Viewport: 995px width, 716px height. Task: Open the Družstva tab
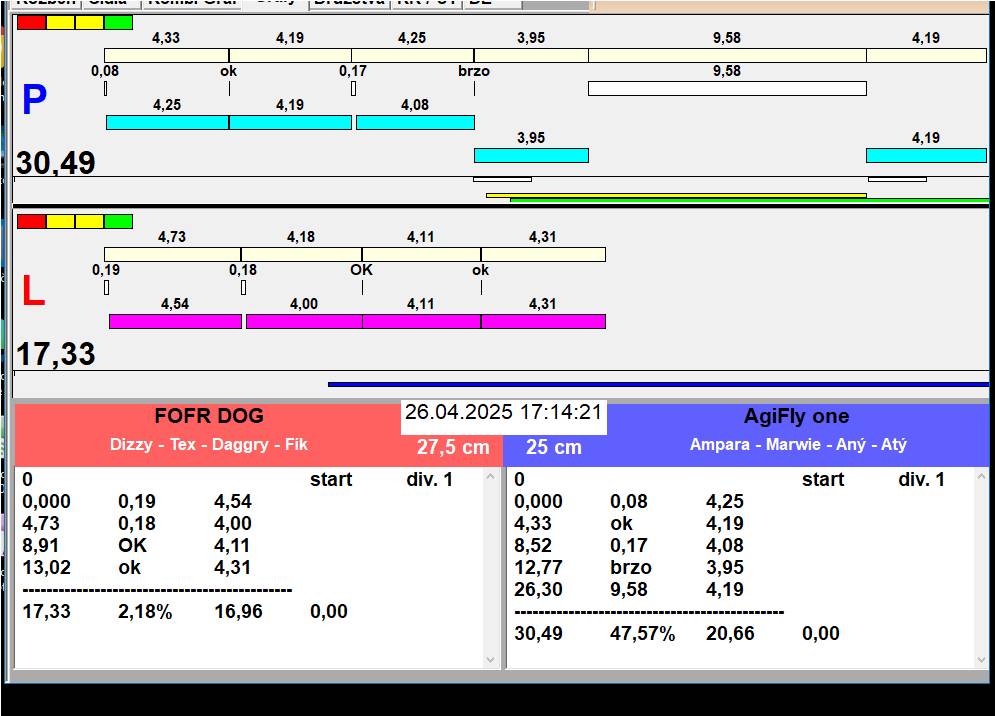click(x=348, y=3)
